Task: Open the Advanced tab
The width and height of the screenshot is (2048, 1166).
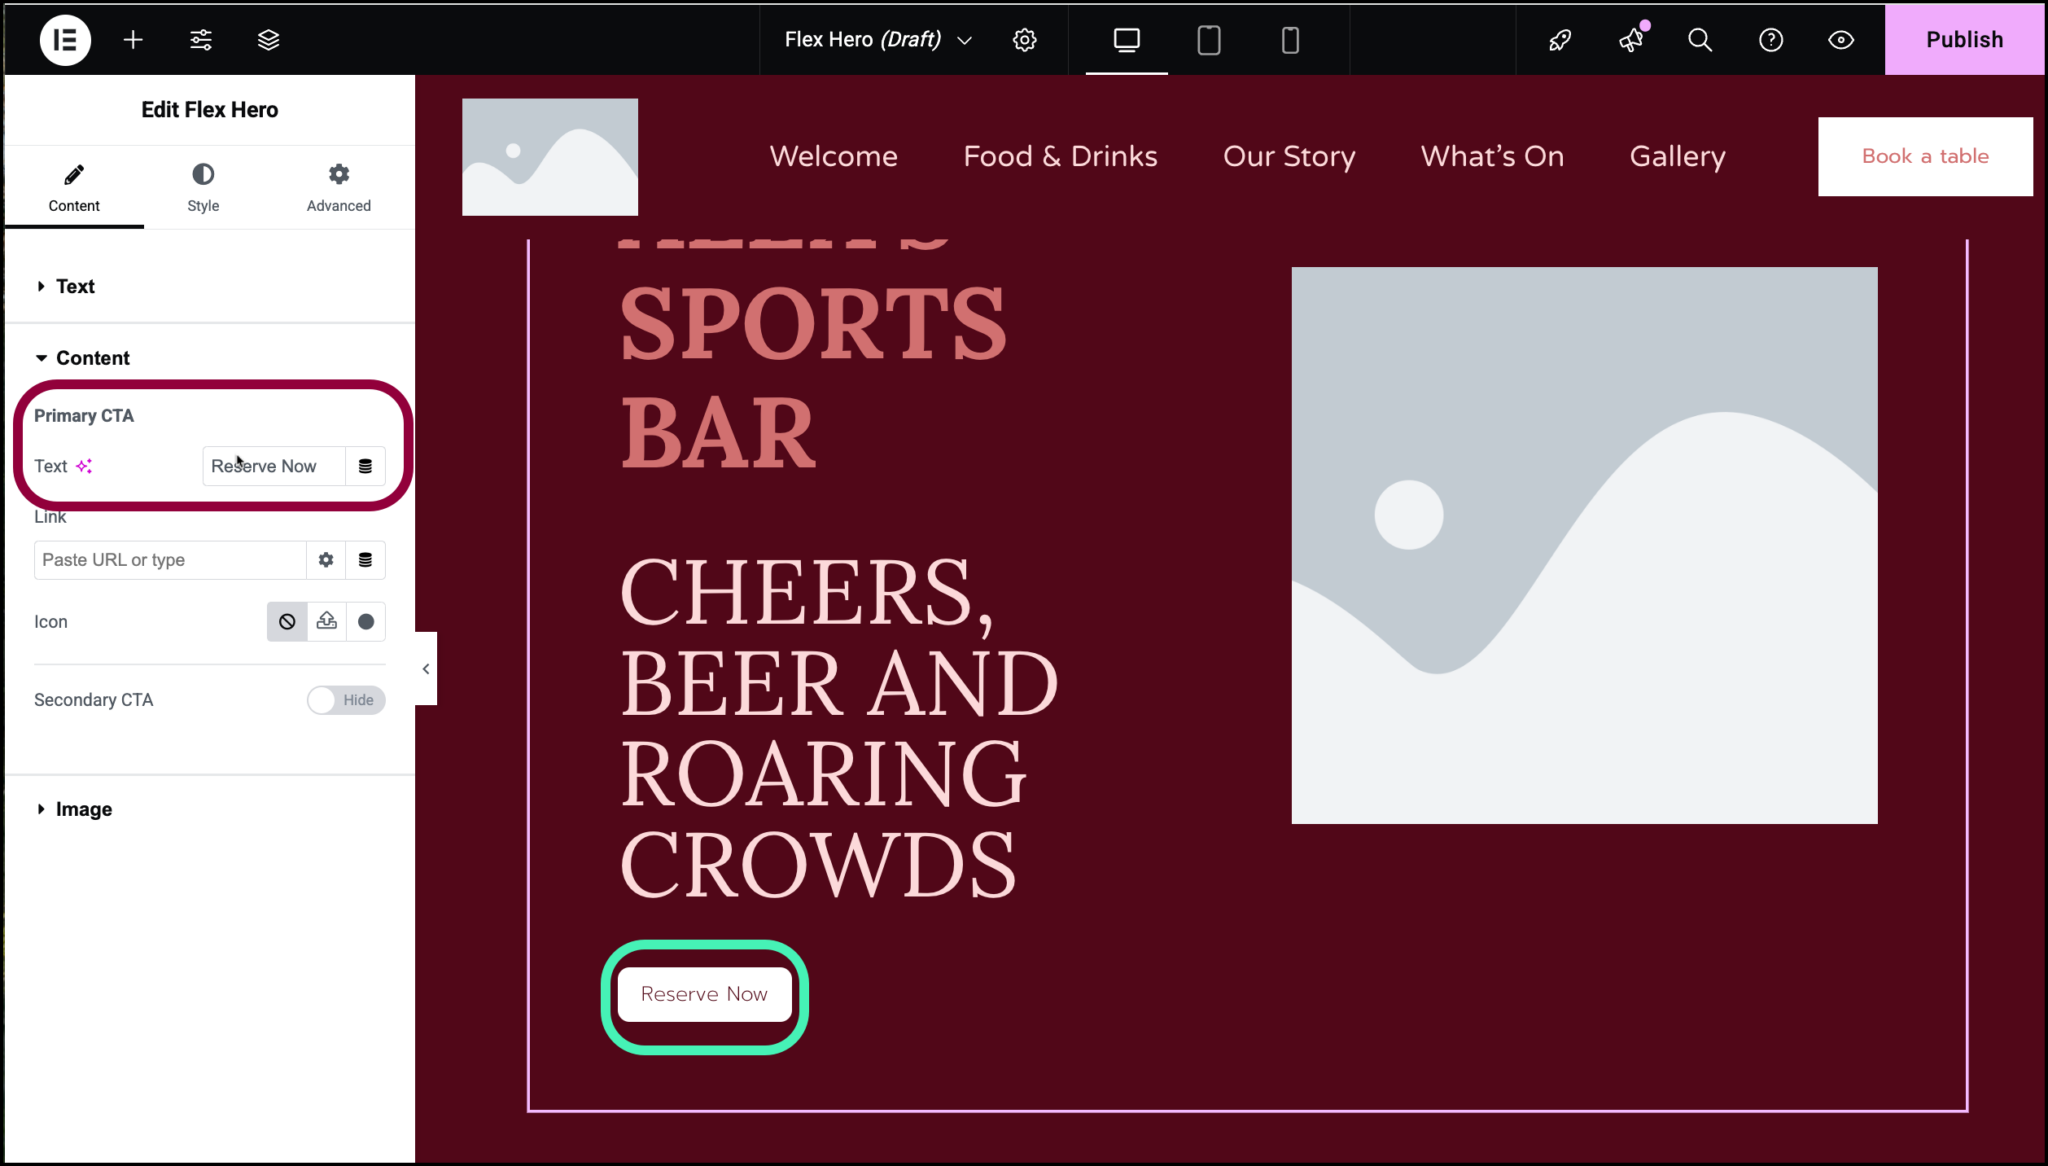Action: click(x=338, y=187)
